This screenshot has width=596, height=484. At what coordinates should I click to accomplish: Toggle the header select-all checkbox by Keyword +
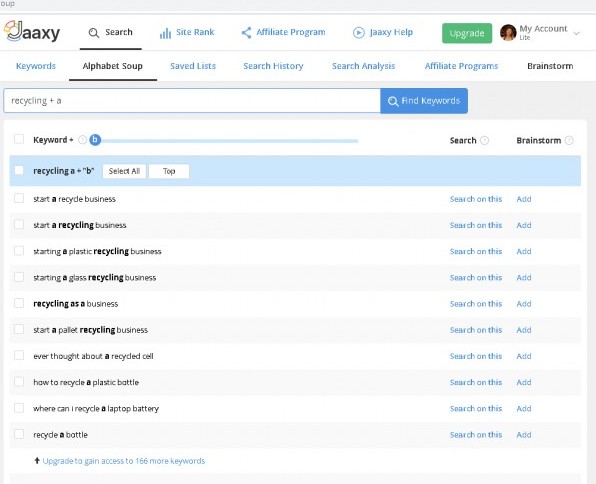tap(19, 139)
